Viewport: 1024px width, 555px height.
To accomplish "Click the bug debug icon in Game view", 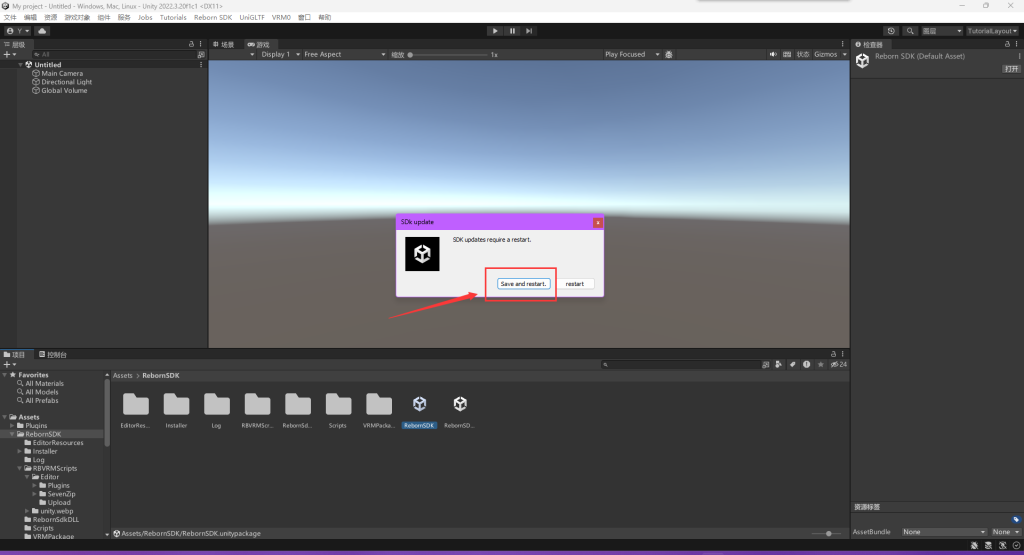I will point(669,54).
